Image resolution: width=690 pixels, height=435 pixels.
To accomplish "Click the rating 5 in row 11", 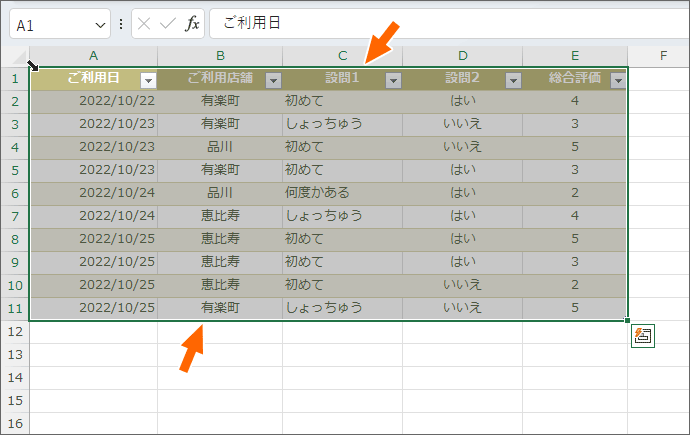I will click(x=575, y=308).
